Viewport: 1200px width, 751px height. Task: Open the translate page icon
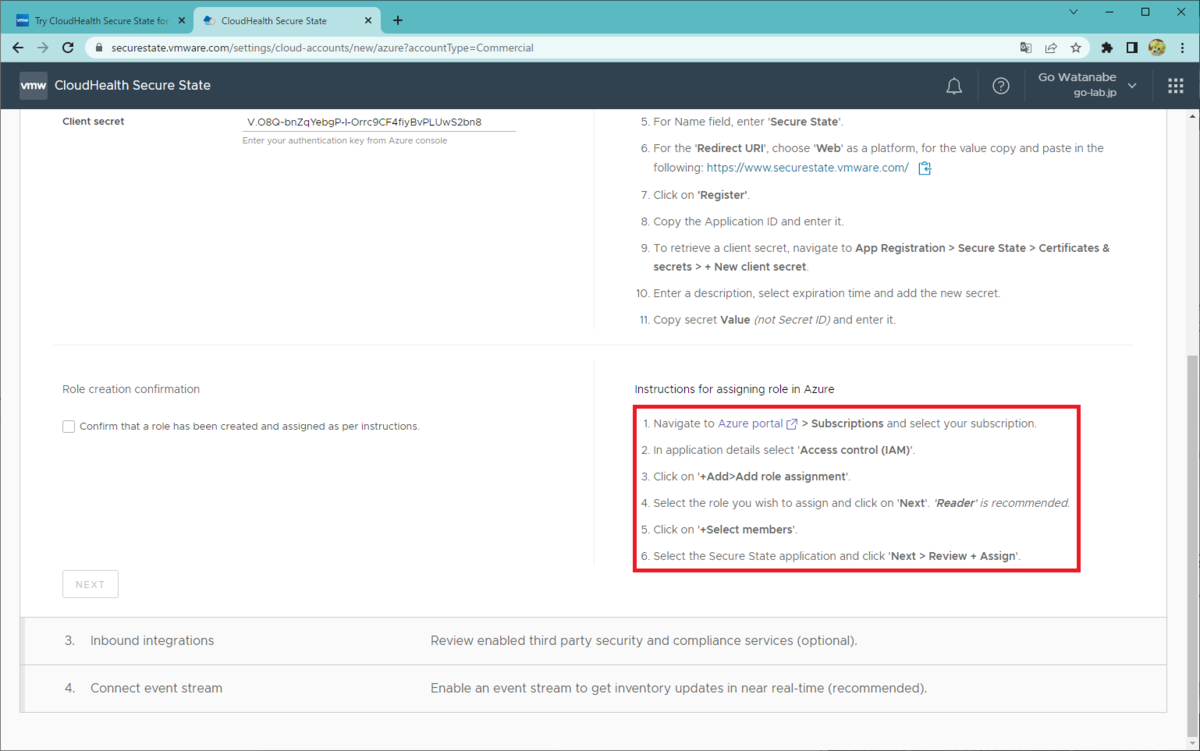point(1026,48)
